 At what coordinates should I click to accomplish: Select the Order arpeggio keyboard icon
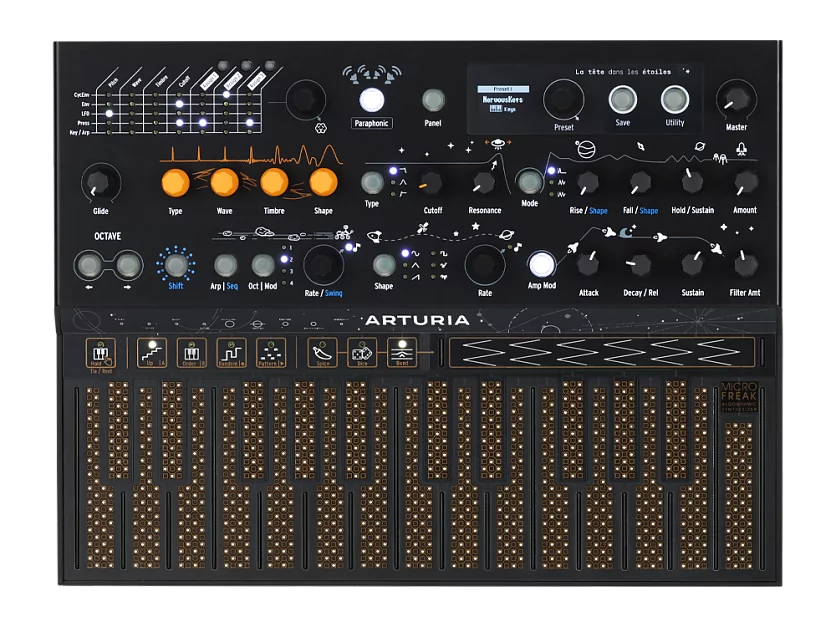(x=191, y=353)
